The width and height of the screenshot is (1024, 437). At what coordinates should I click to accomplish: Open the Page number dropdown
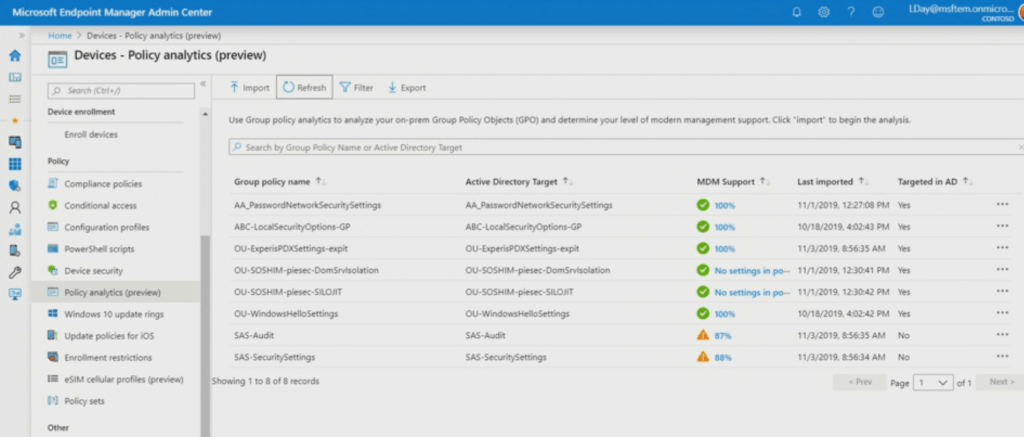[x=933, y=383]
